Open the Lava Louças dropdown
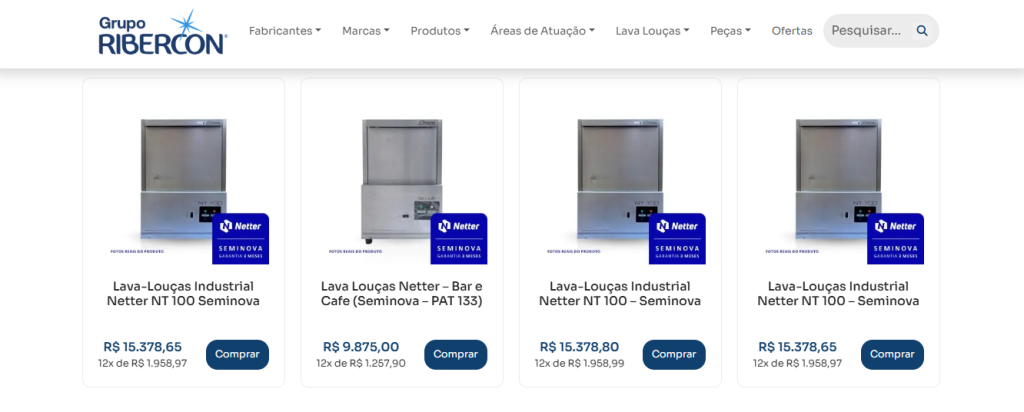Screen dimensions: 1024x412 click(652, 31)
